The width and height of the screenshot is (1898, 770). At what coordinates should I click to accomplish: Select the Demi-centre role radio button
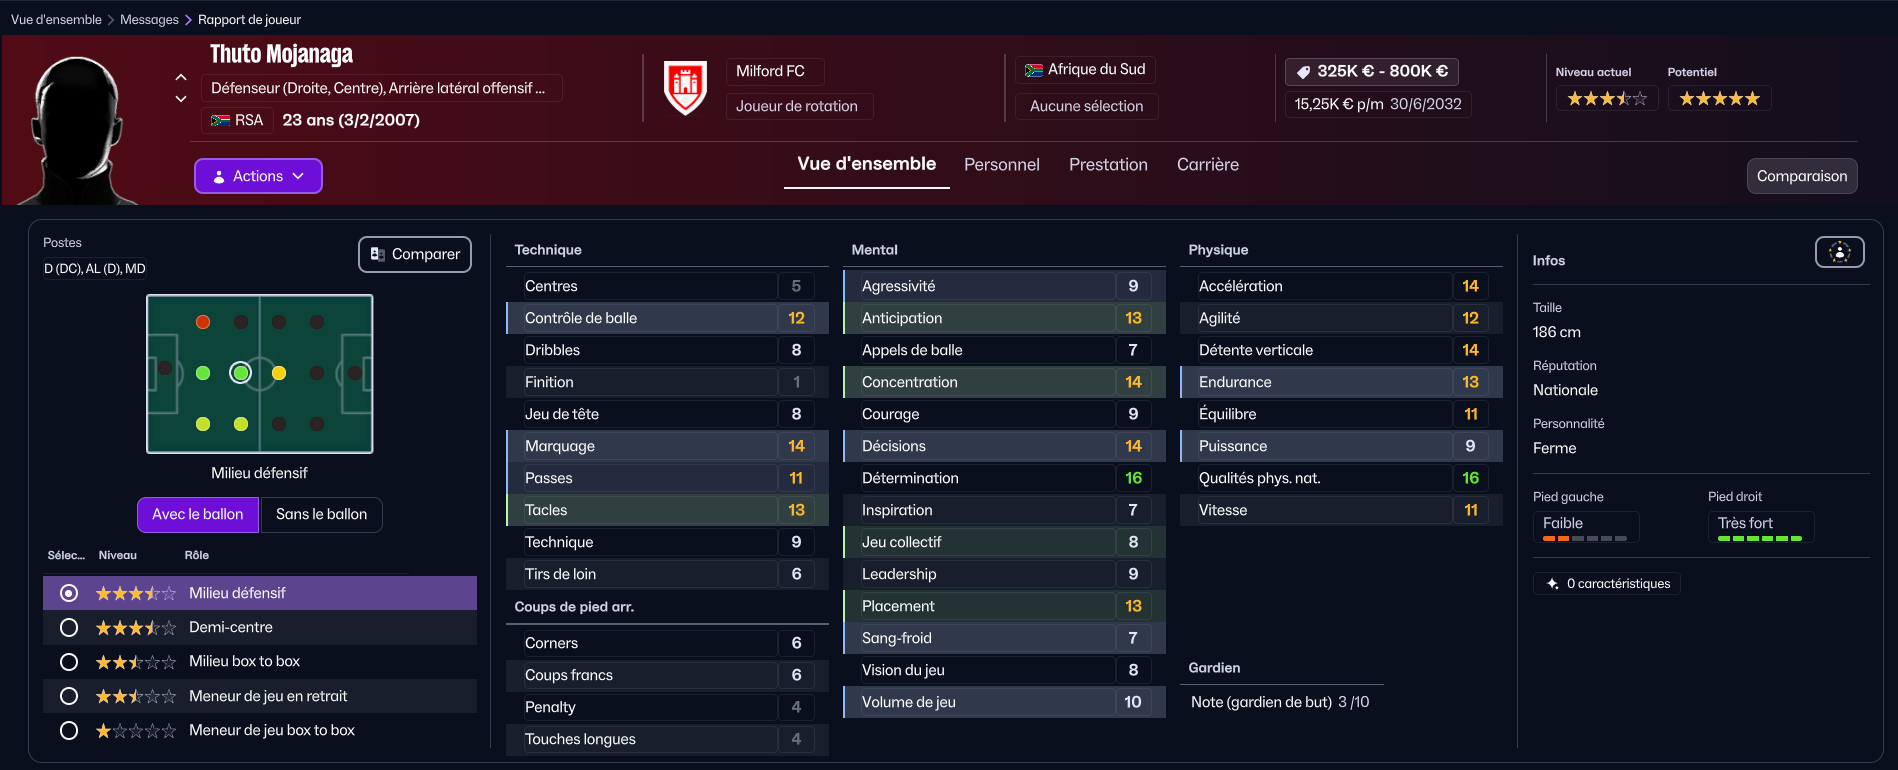69,628
